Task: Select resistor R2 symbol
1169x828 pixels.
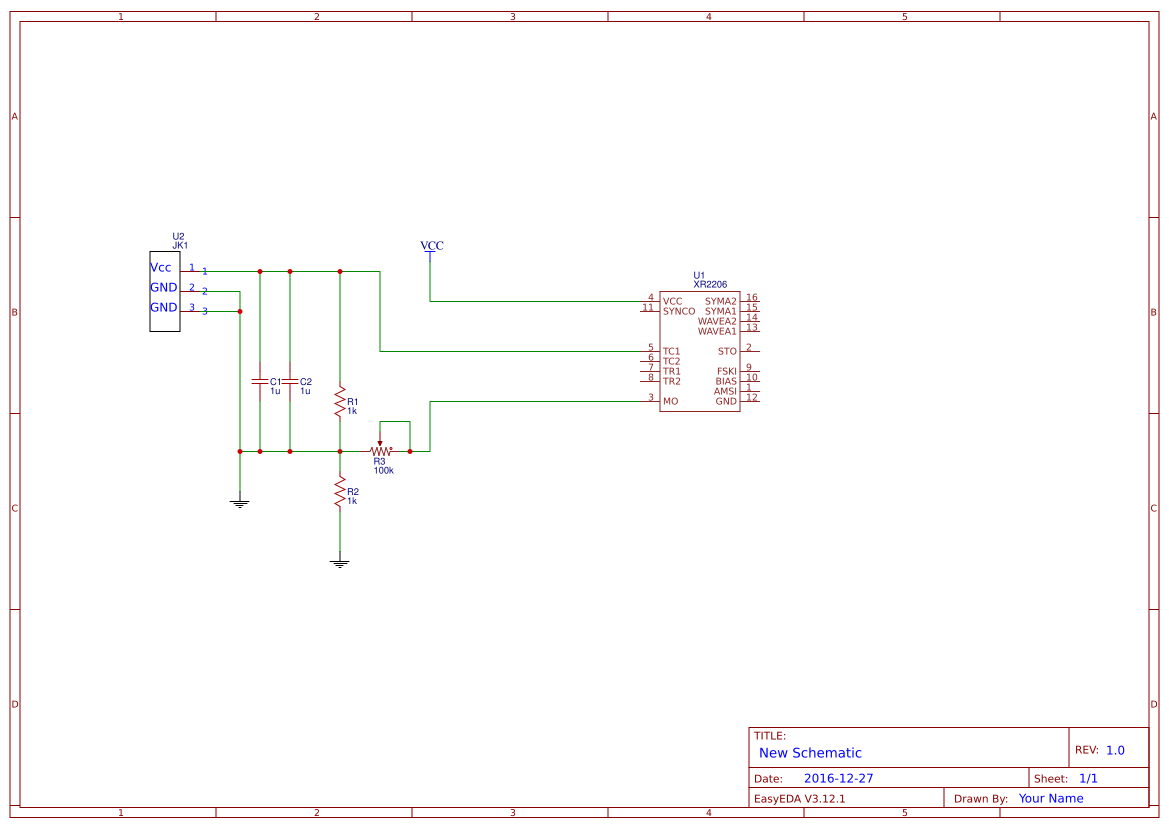Action: (340, 492)
